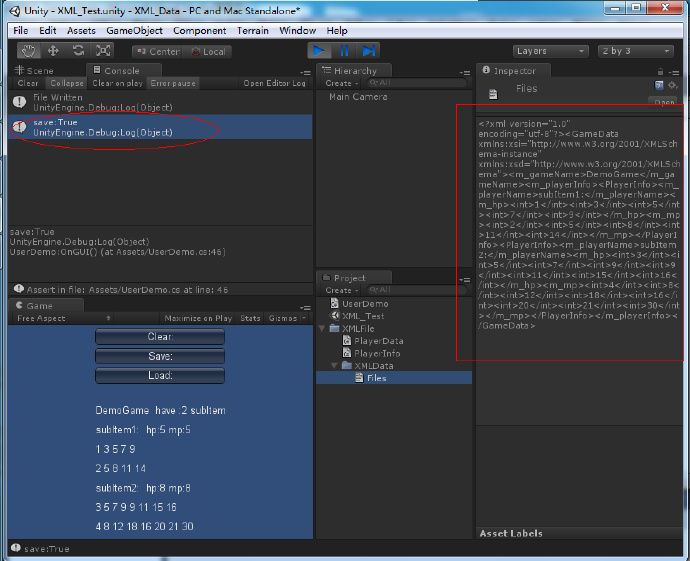Click the Load: button in Game view
This screenshot has width=690, height=561.
tap(160, 375)
